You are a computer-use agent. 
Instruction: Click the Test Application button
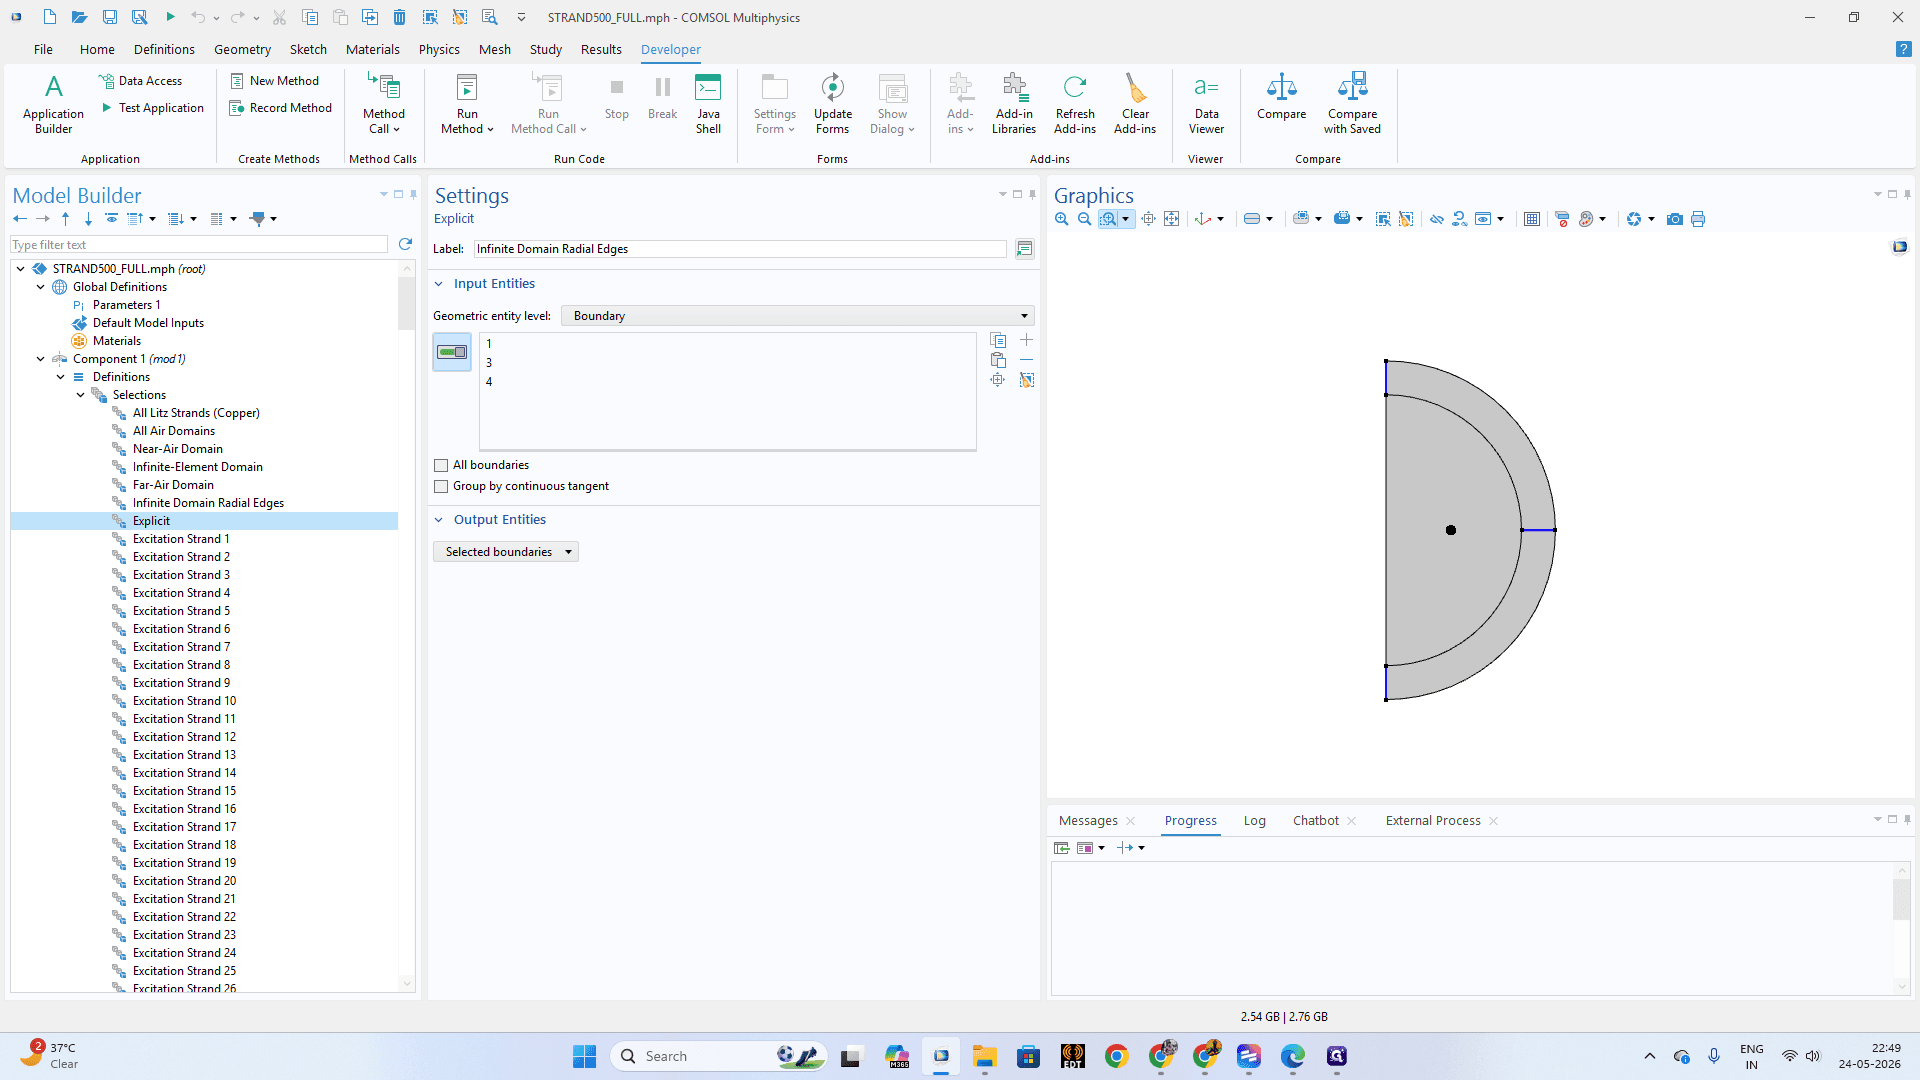[152, 108]
